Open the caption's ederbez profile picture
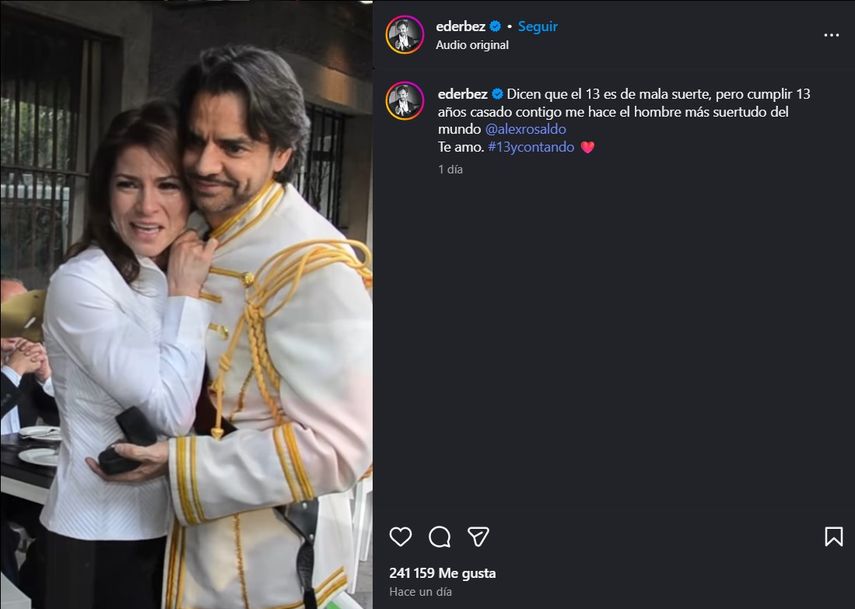855x609 pixels. pyautogui.click(x=404, y=97)
